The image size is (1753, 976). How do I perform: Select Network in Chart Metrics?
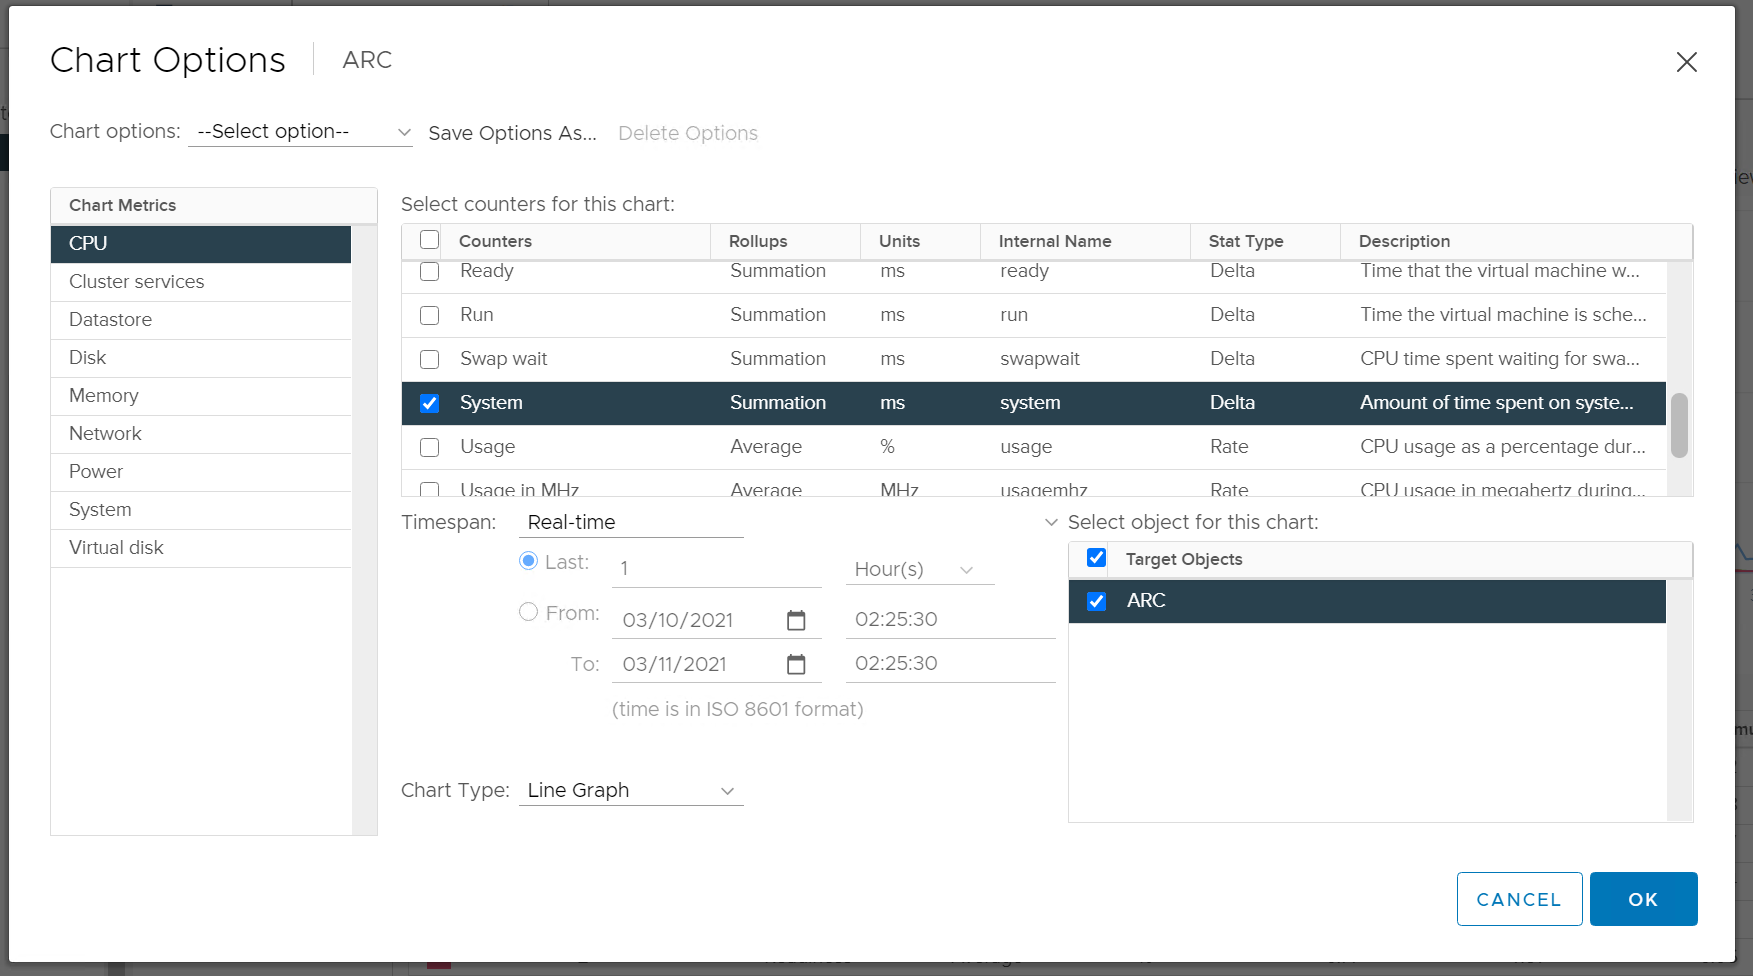(201, 434)
